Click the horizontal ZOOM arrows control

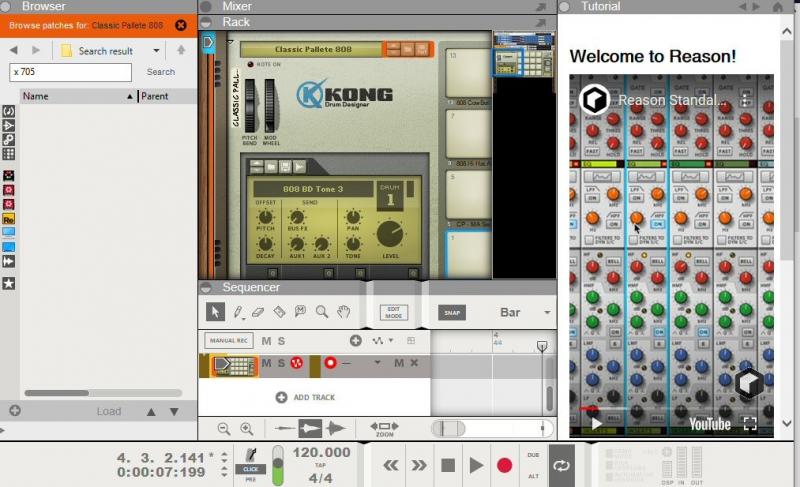point(384,428)
